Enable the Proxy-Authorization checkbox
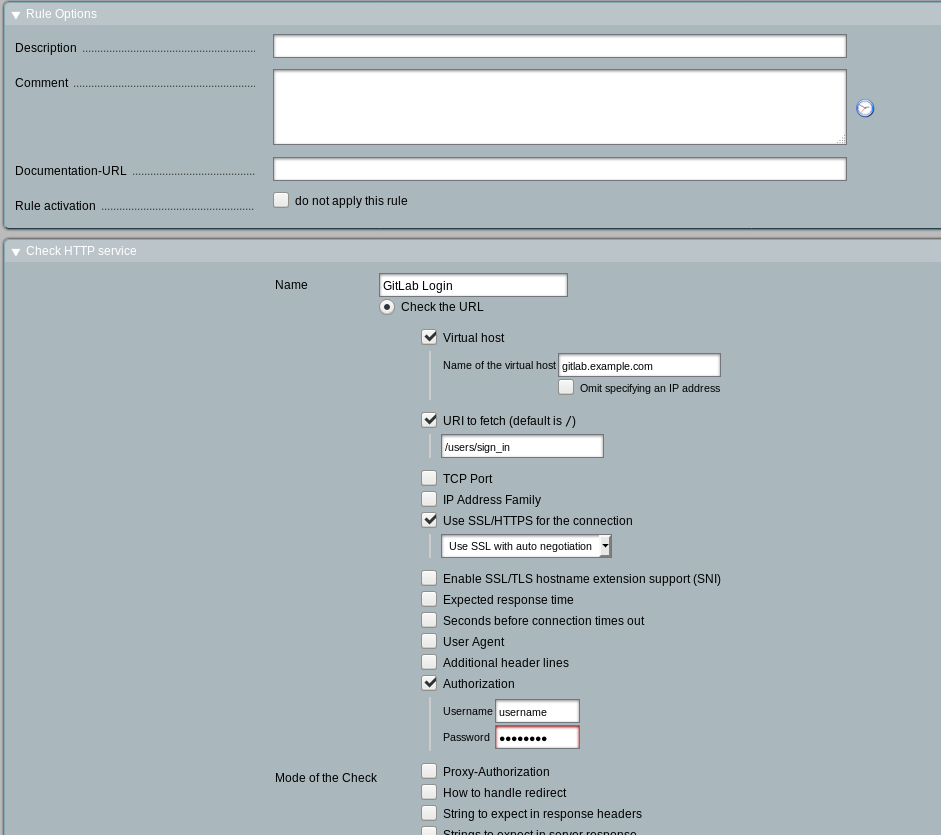 [429, 771]
